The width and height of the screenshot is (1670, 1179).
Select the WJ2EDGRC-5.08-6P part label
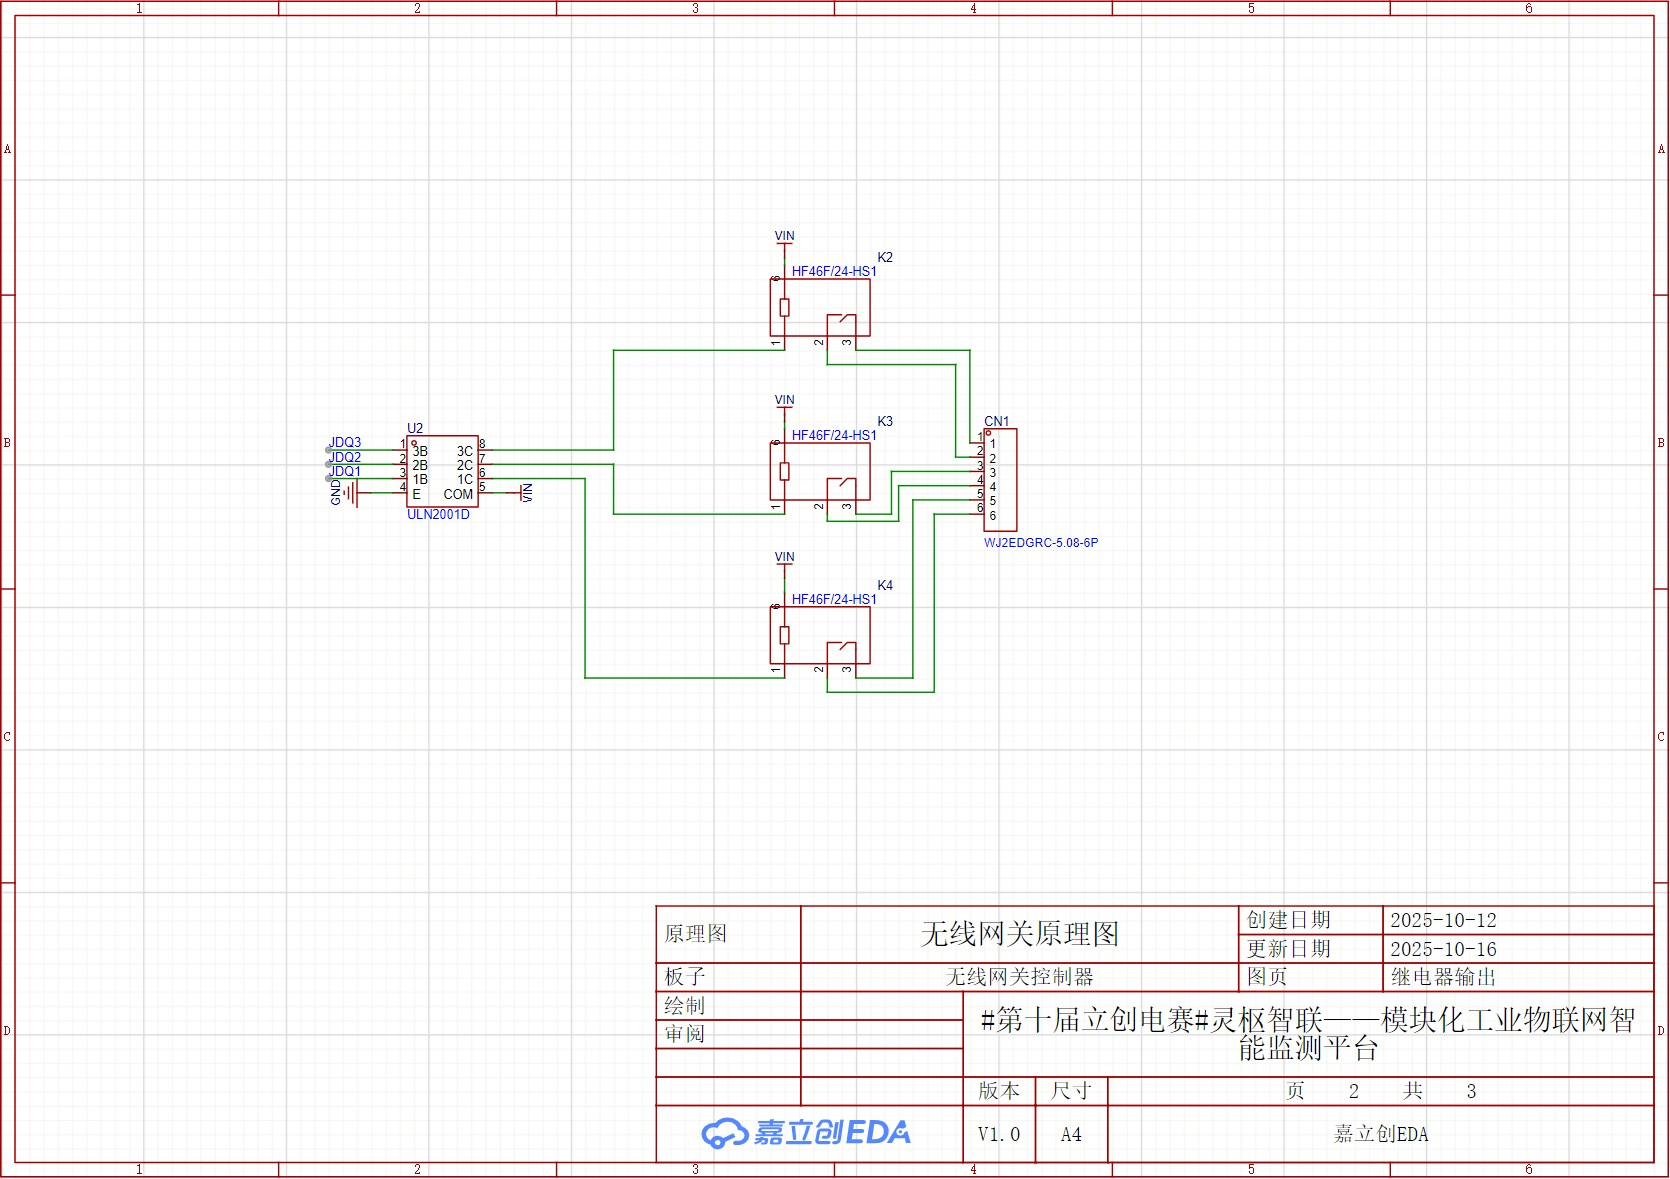[1041, 543]
